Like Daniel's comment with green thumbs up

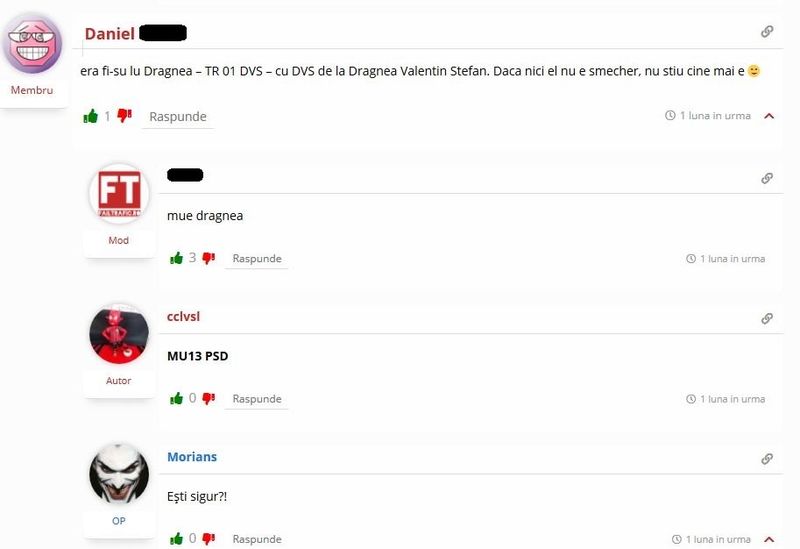pos(90,116)
